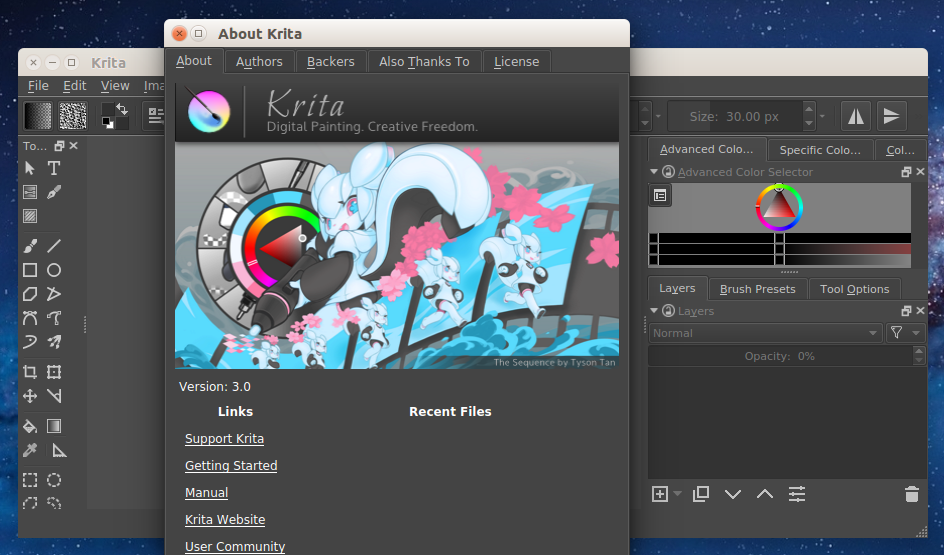Toggle horizontal mirror mode button
The width and height of the screenshot is (944, 555).
(856, 116)
